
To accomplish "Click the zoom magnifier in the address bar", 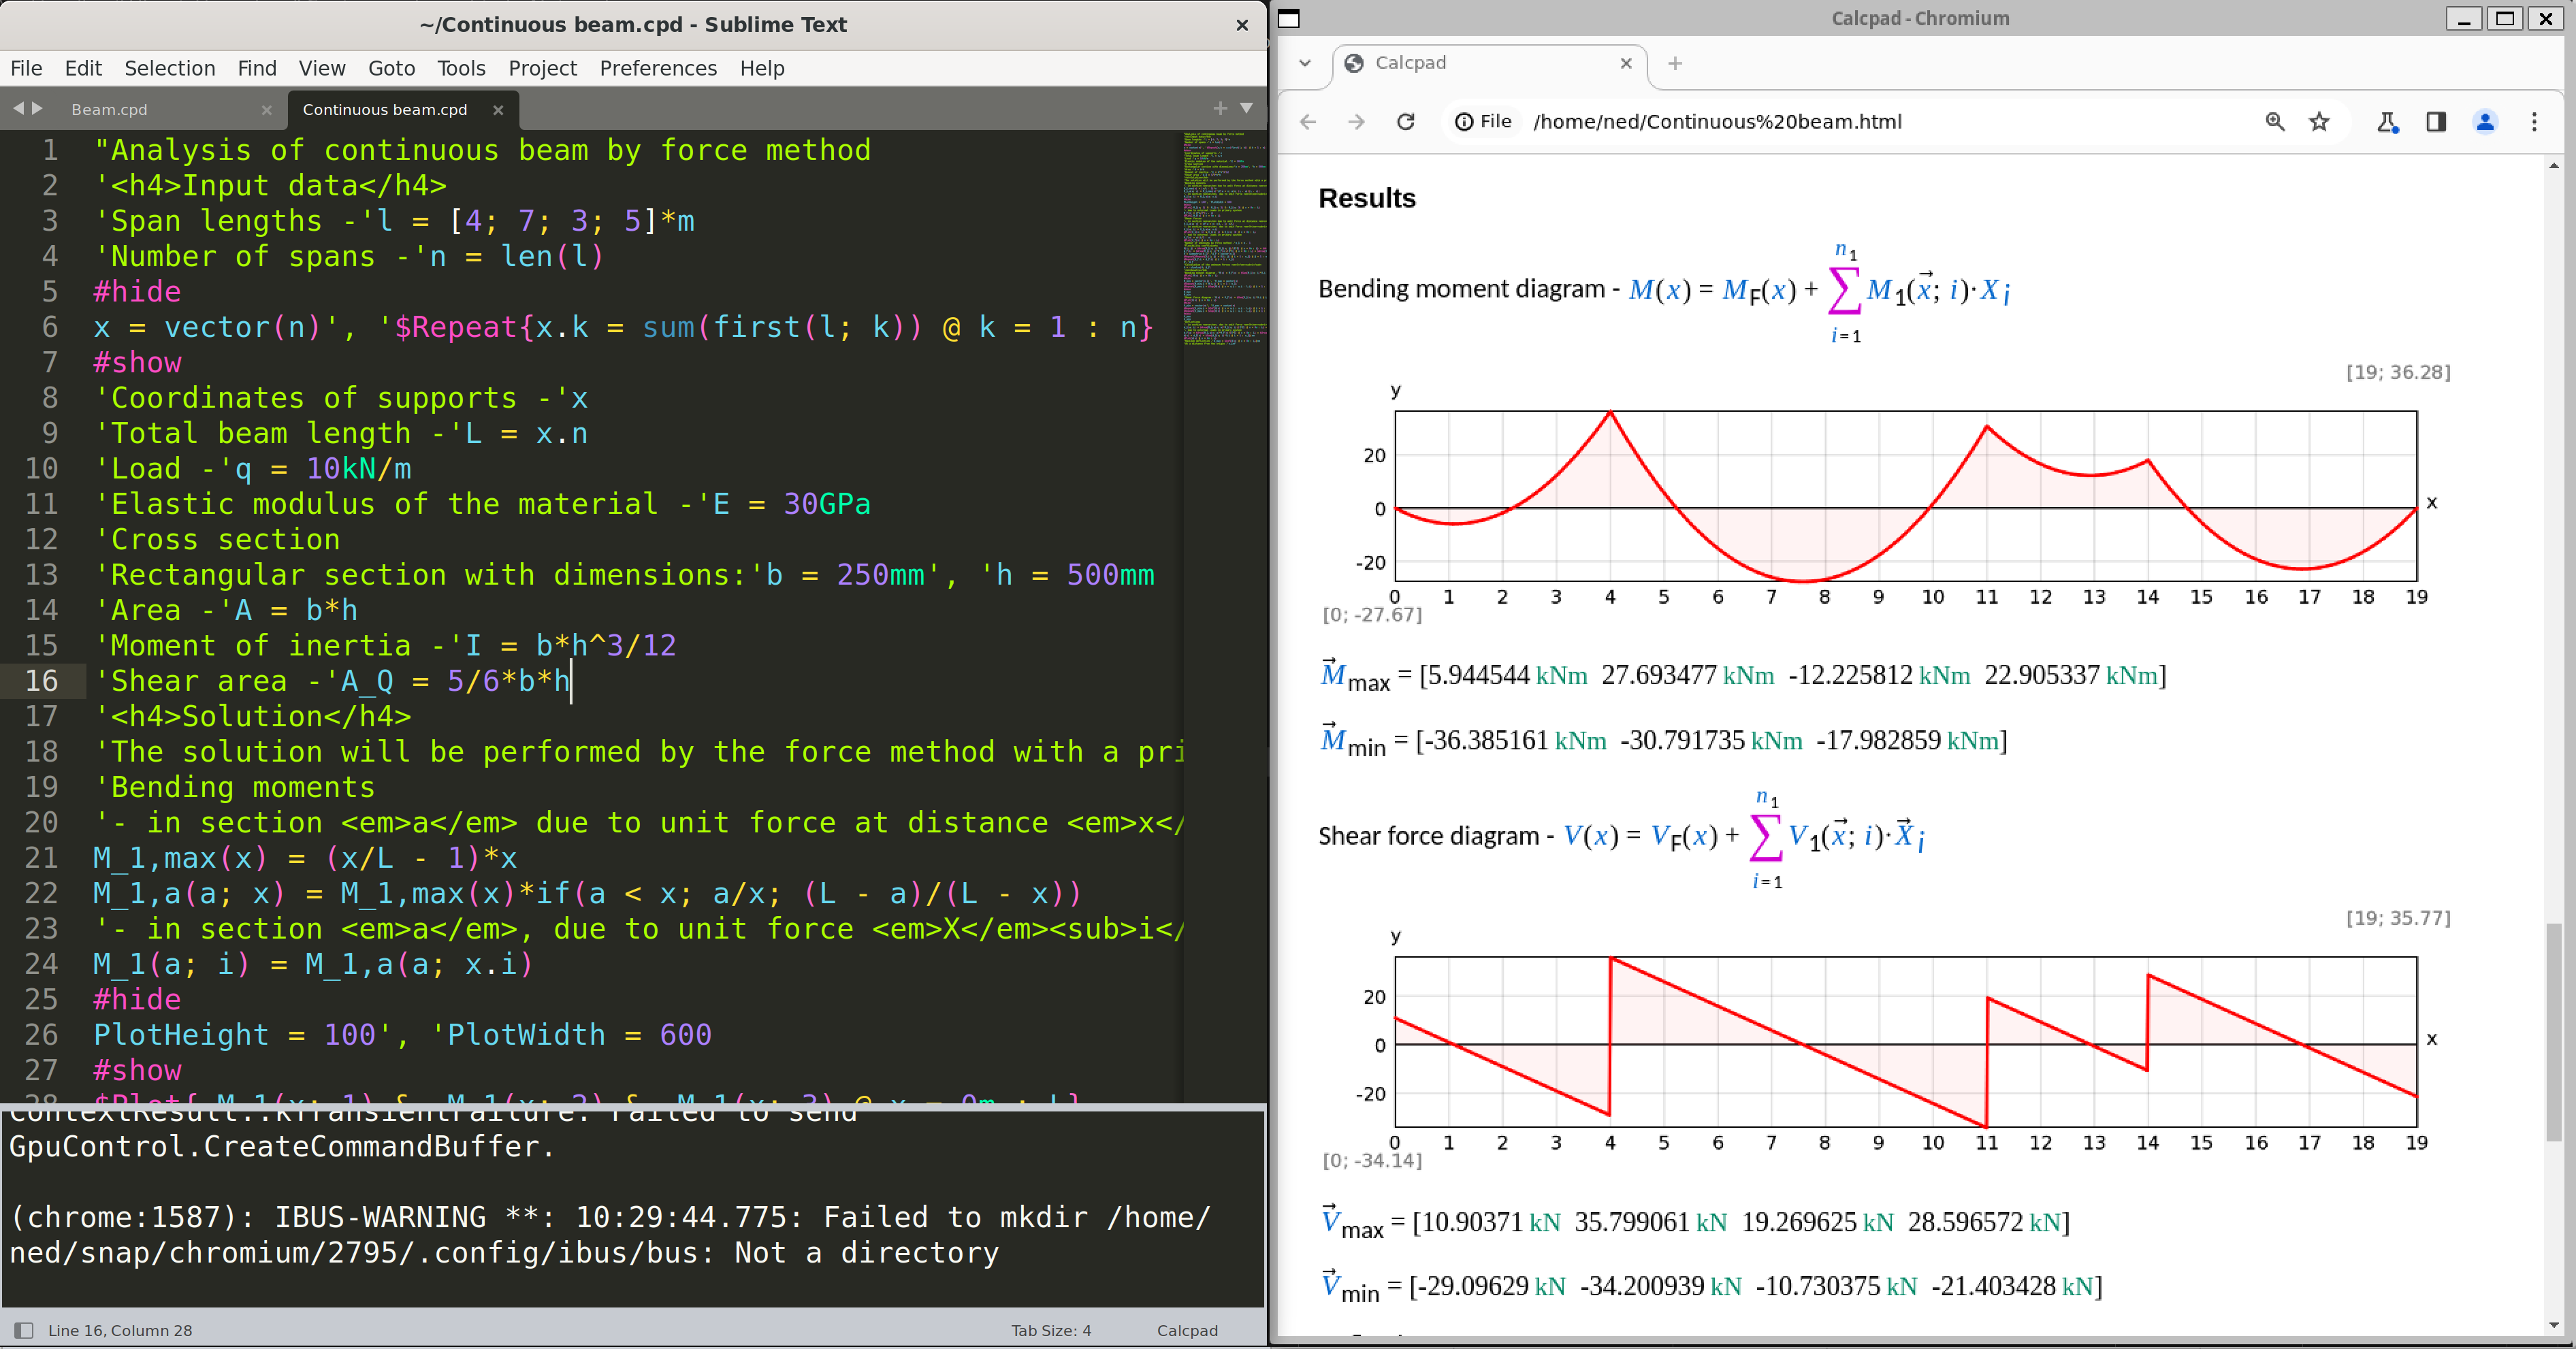I will (x=2275, y=121).
